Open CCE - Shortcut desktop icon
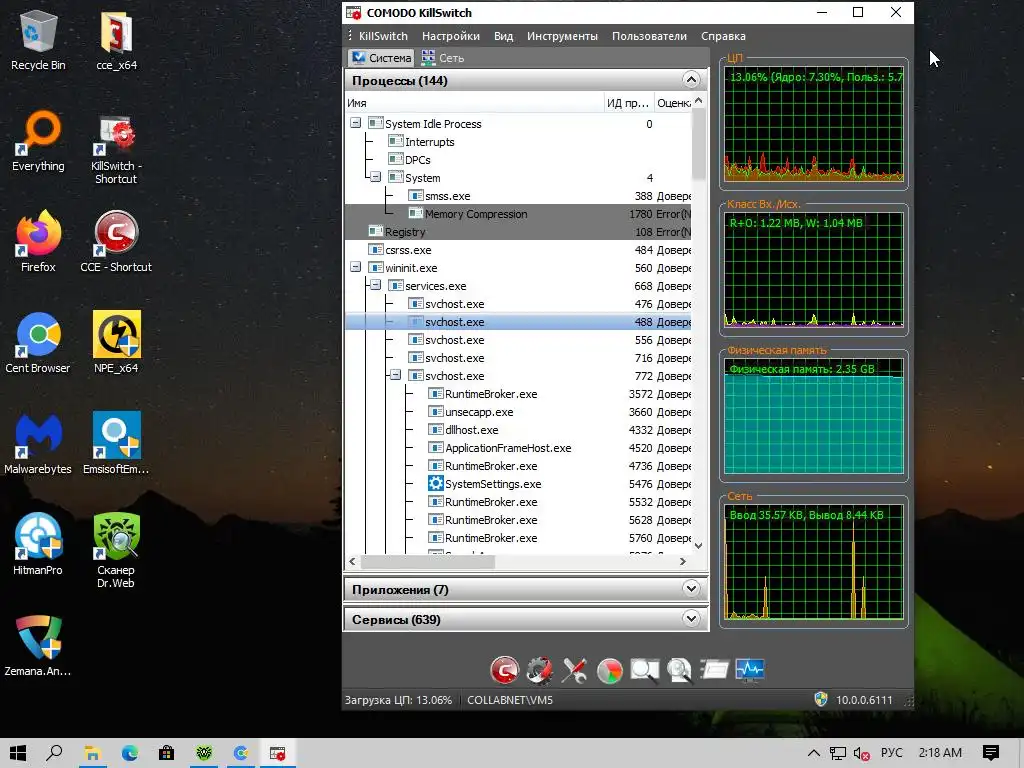 (x=116, y=242)
